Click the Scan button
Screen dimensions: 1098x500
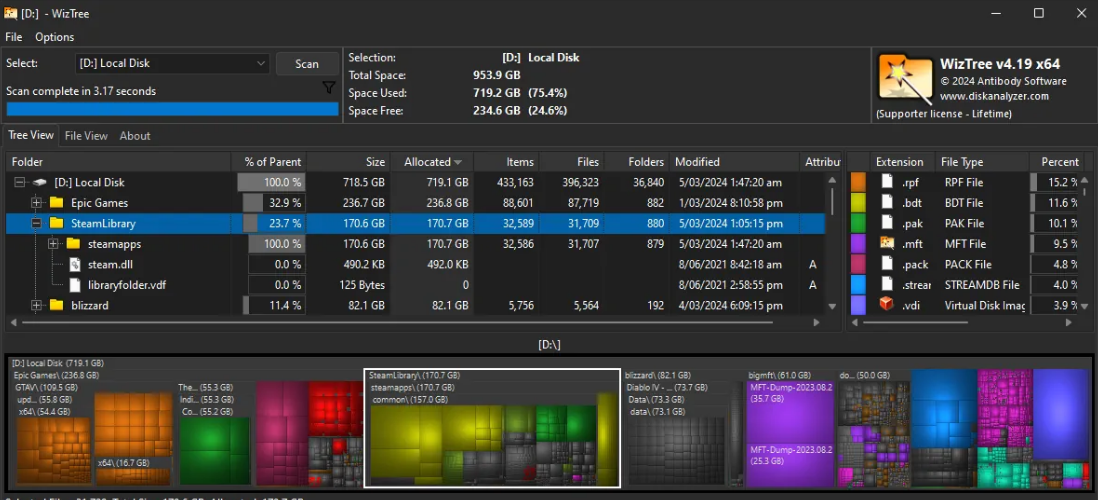(307, 64)
